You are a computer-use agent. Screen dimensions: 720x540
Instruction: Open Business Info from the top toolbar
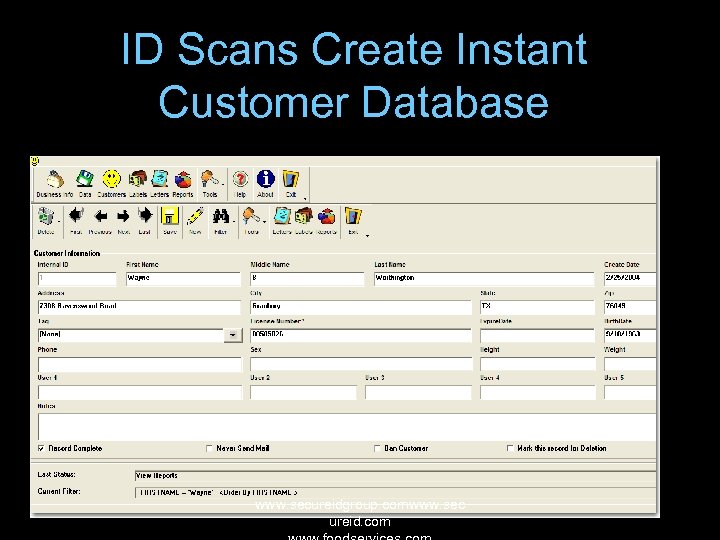click(x=55, y=184)
